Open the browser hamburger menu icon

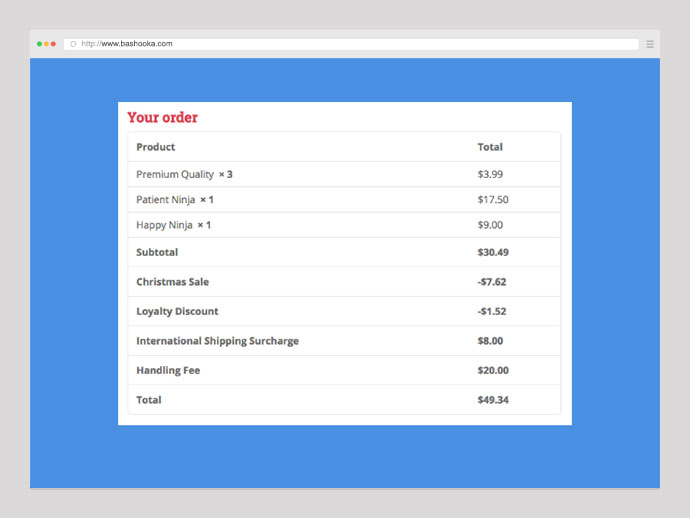[650, 44]
